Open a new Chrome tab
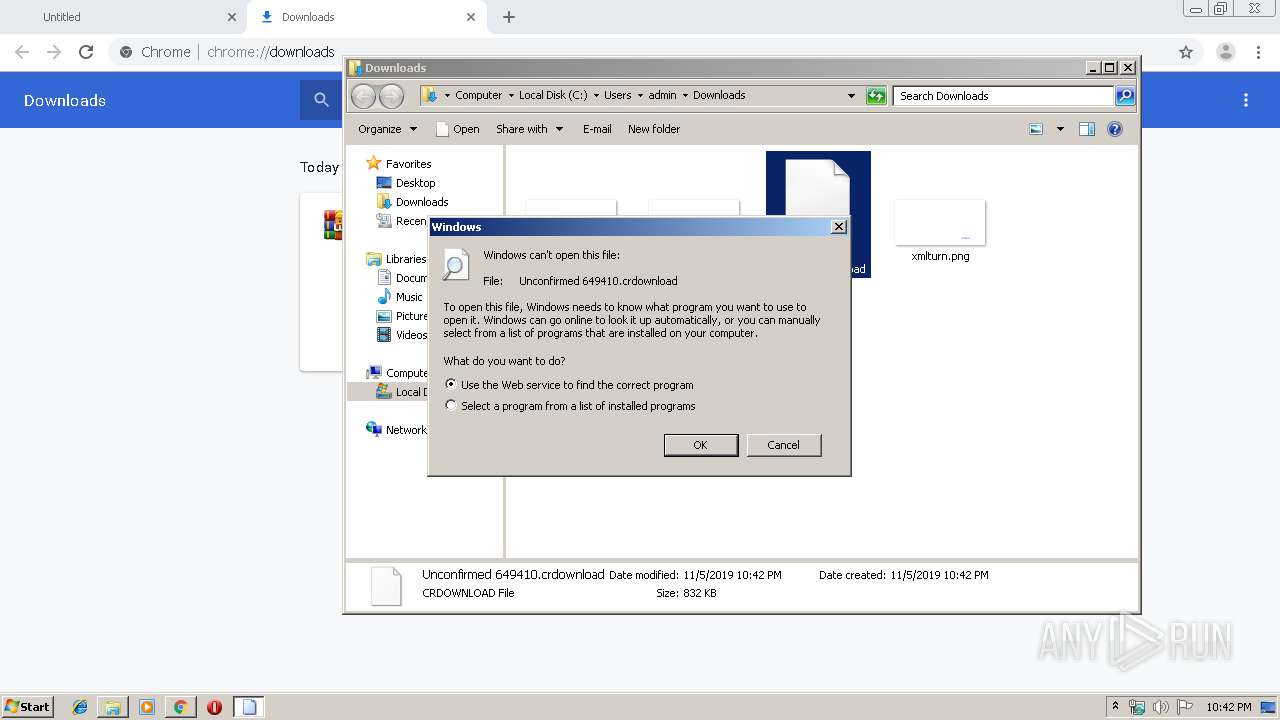The image size is (1280, 720). tap(509, 17)
